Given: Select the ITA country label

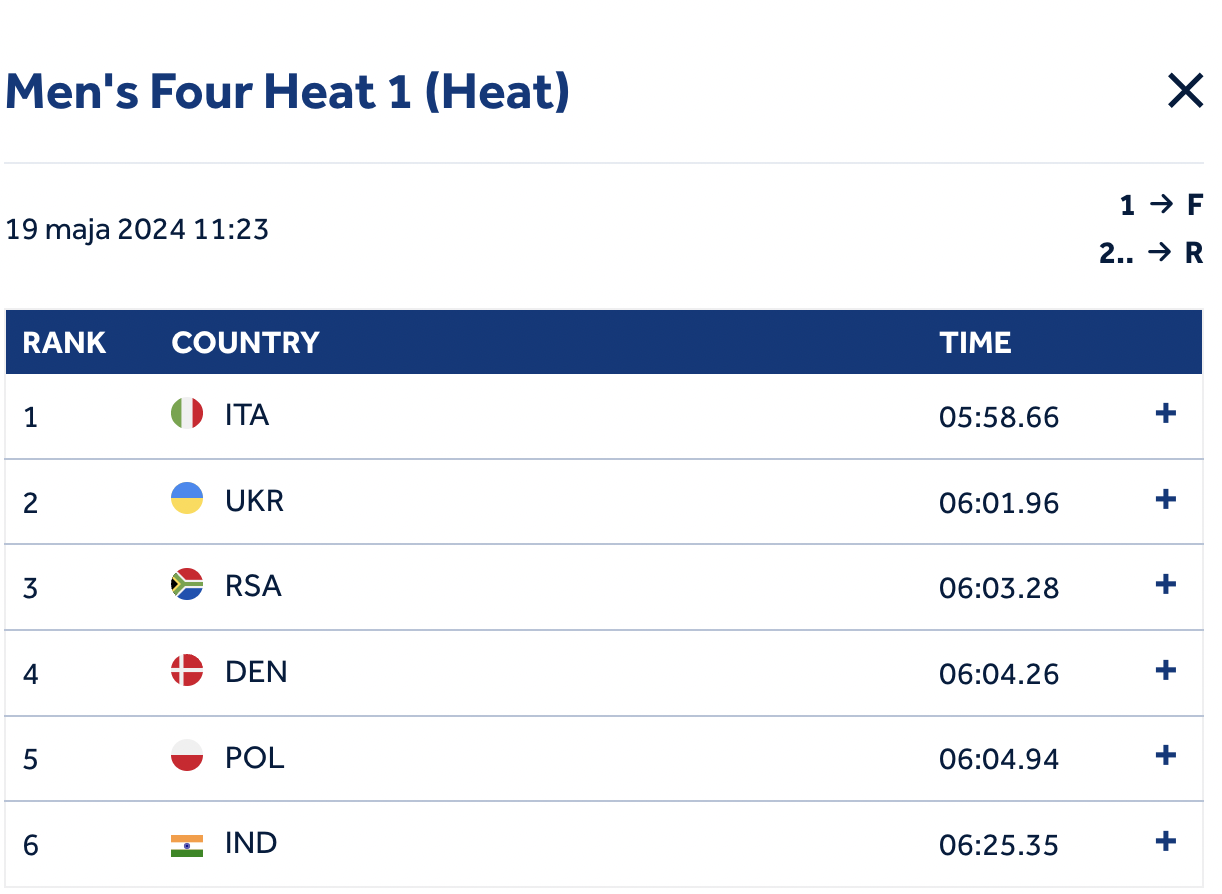Looking at the screenshot, I should [247, 414].
